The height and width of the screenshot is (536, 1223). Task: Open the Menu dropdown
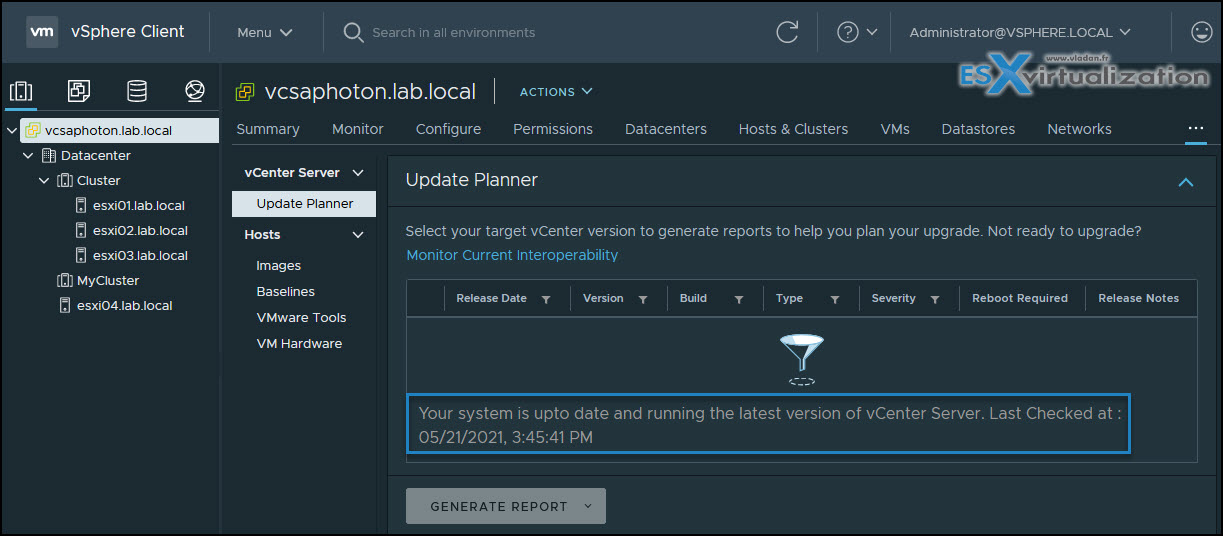click(264, 32)
